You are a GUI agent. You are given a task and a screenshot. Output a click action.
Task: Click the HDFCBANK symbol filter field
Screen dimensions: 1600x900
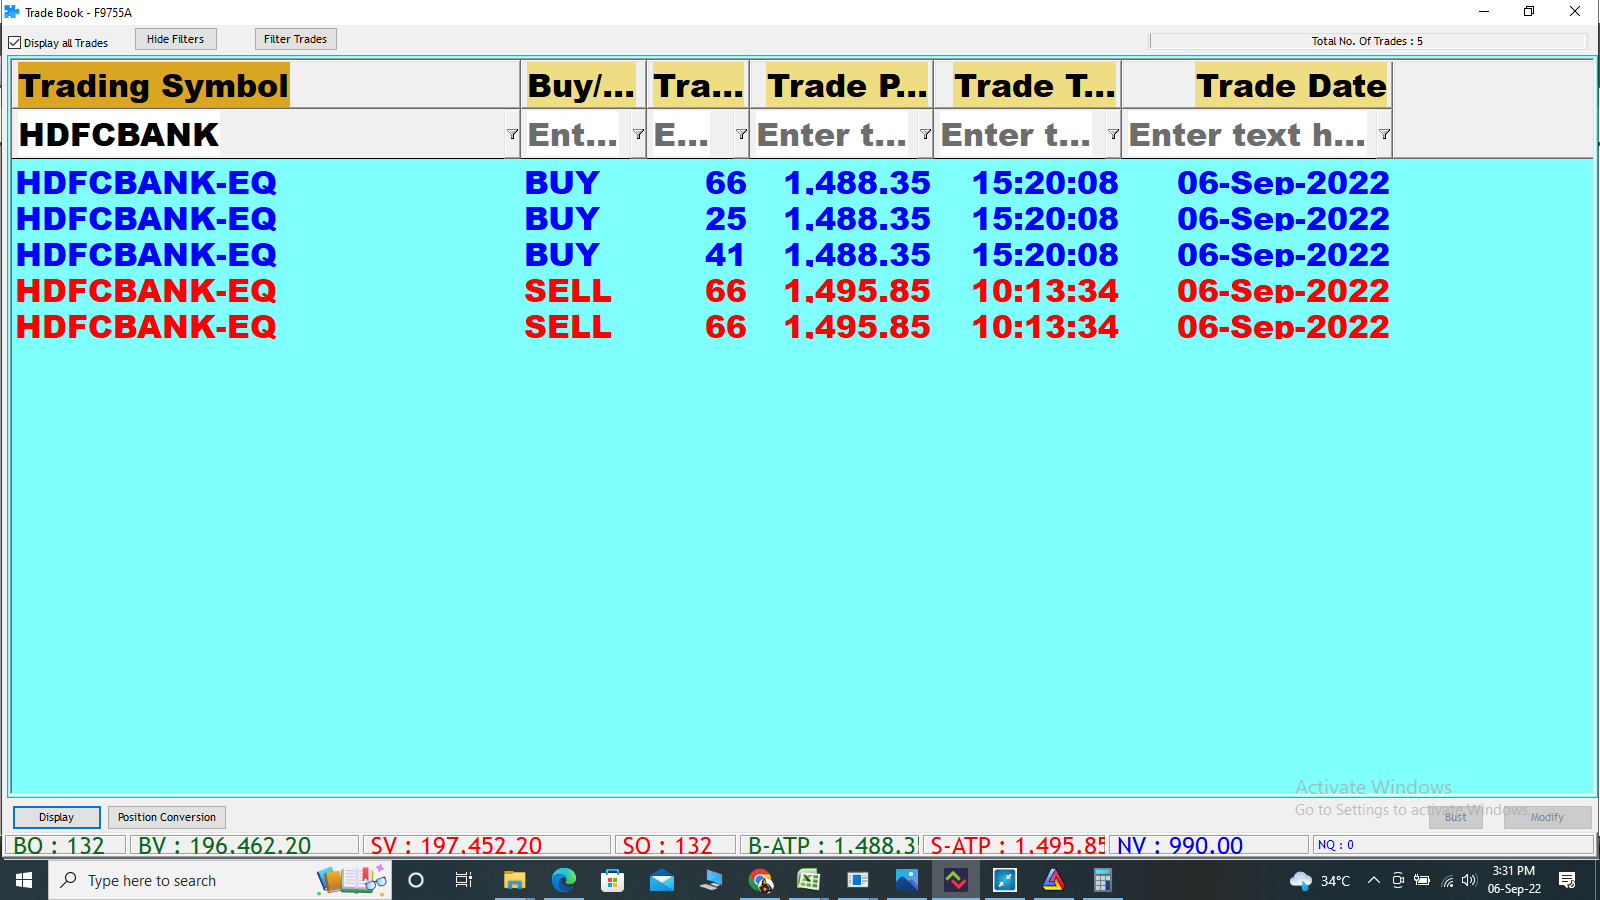click(x=260, y=134)
